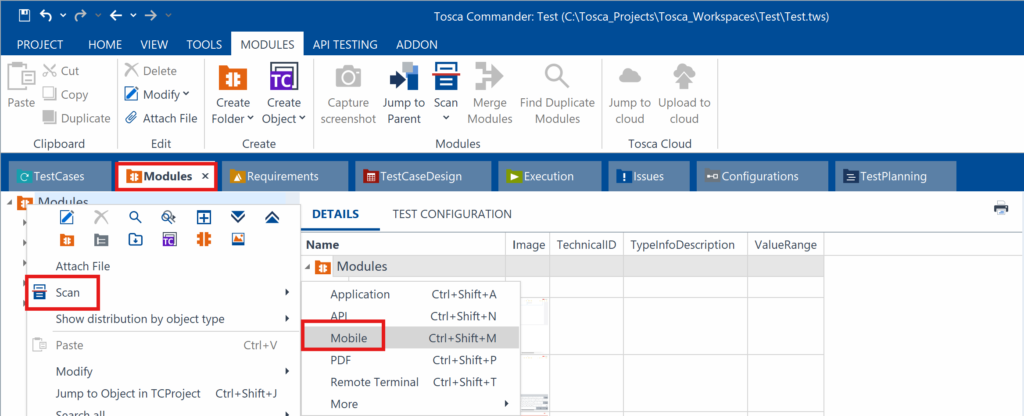Switch to the Execution workspace tab
The width and height of the screenshot is (1024, 416).
pos(549,176)
